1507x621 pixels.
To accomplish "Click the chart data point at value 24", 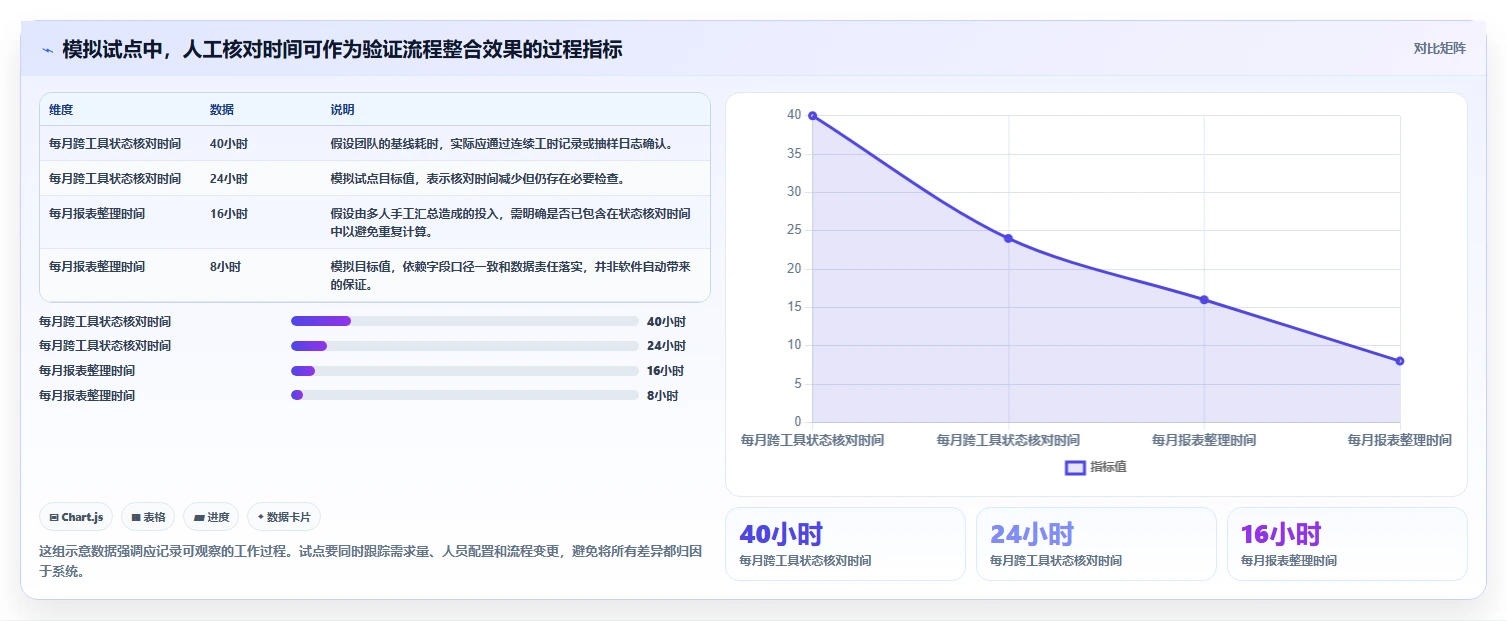I will 1008,238.
